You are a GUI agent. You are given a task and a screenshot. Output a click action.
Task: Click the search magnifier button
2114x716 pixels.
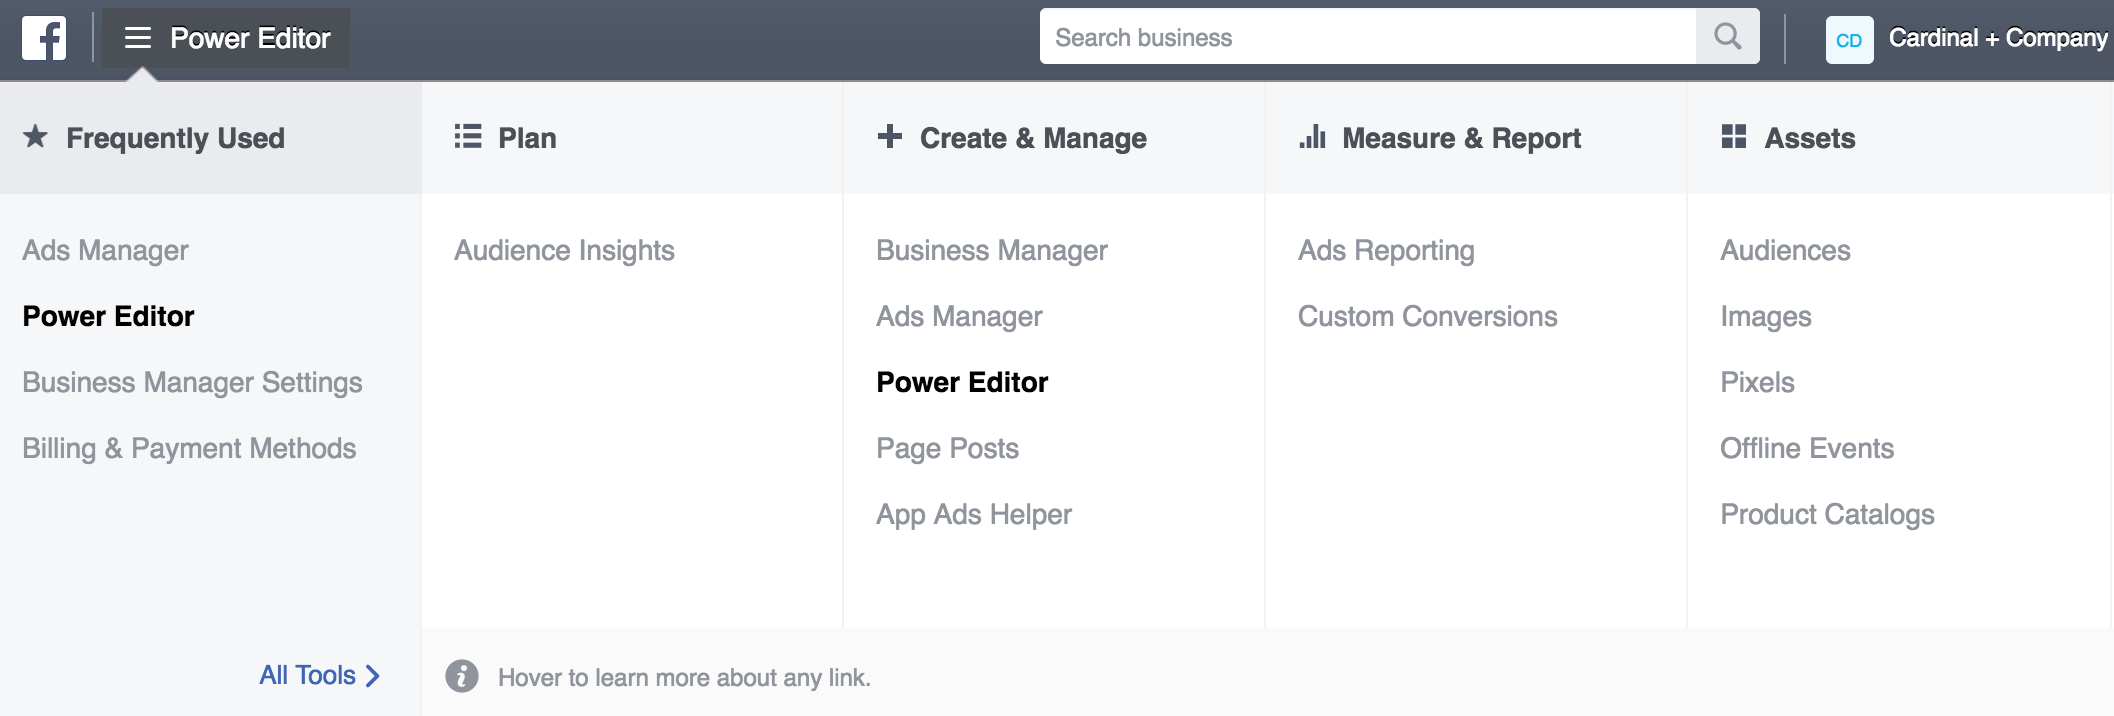pos(1727,37)
